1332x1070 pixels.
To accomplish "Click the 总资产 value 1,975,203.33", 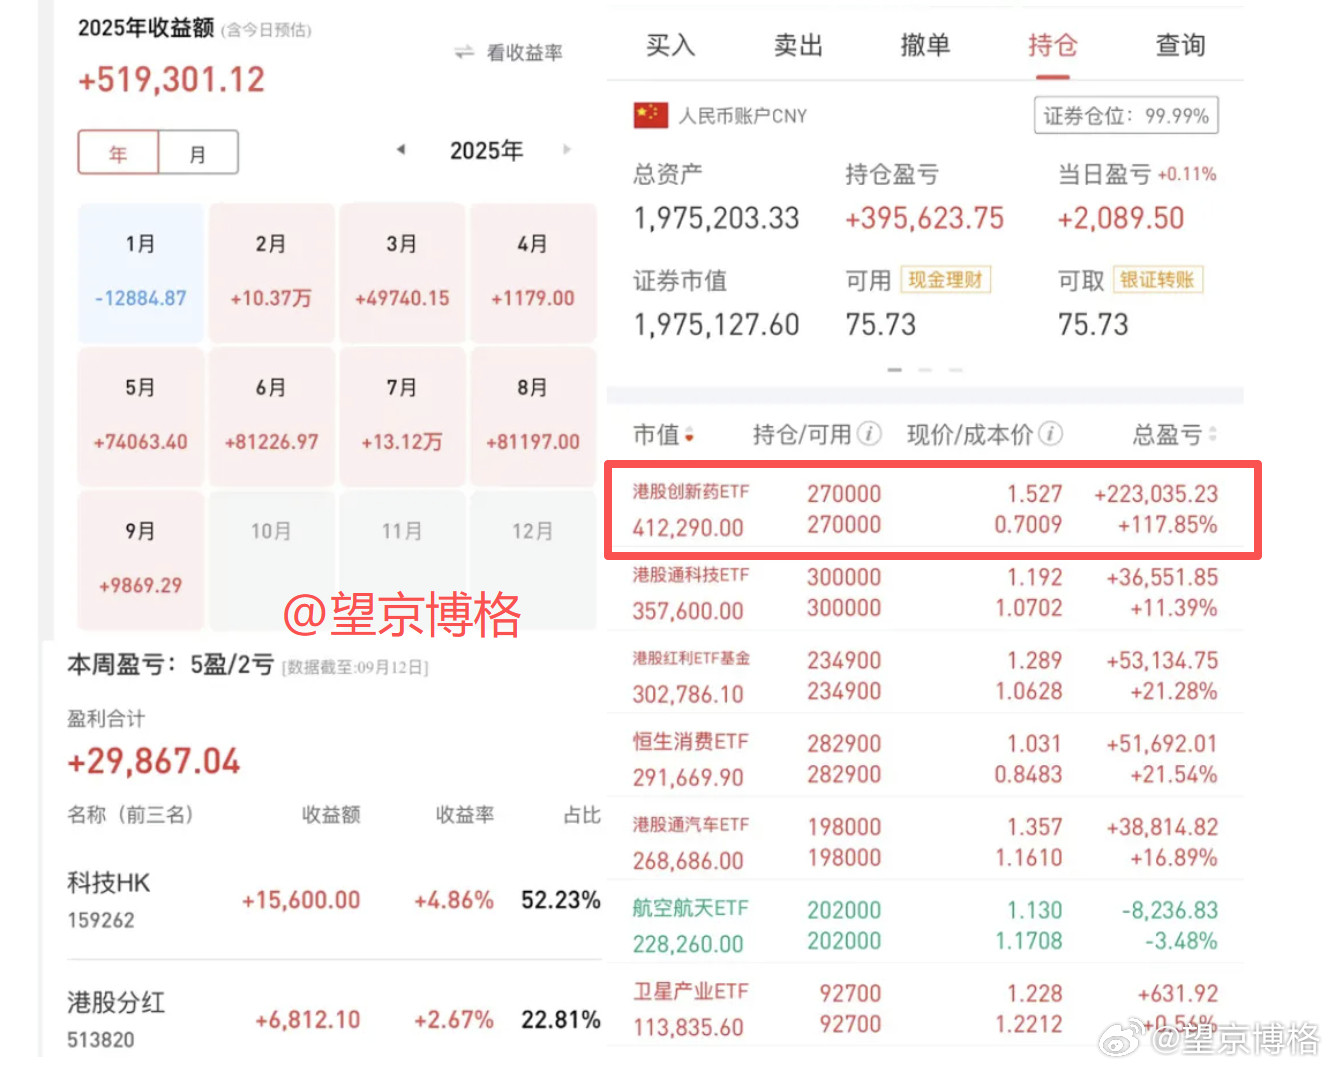I will pos(716,218).
